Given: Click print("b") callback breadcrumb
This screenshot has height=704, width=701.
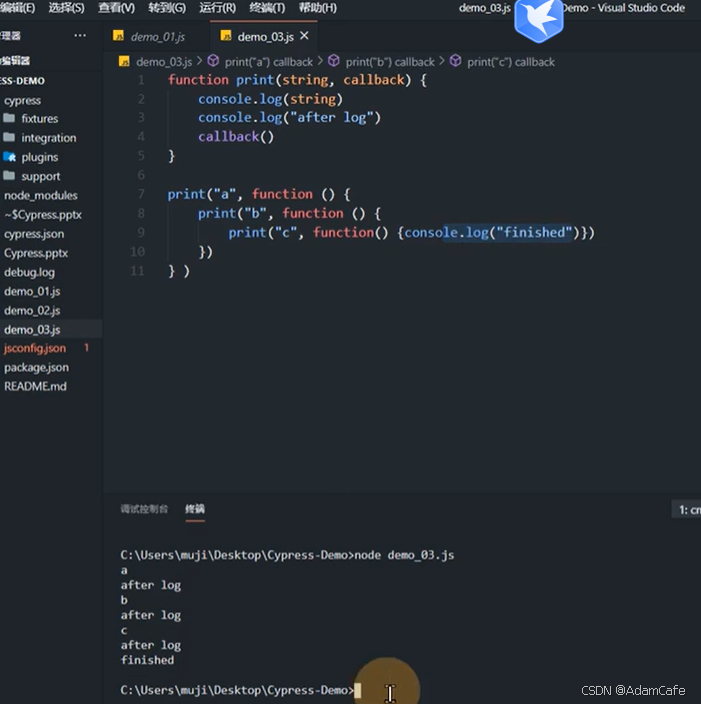Looking at the screenshot, I should click(x=390, y=62).
